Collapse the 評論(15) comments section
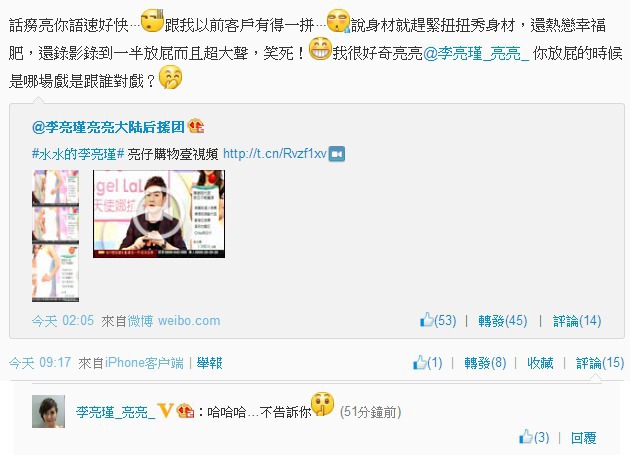Viewport: 630px width, 455px height. pyautogui.click(x=600, y=363)
